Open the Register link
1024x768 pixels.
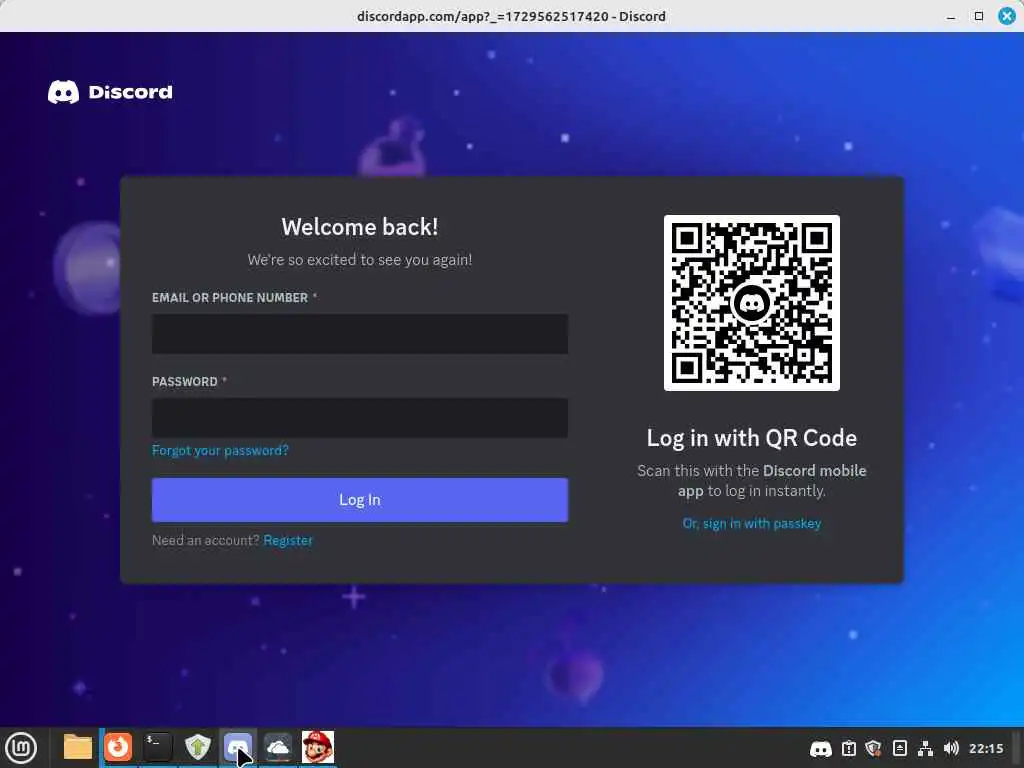click(x=288, y=540)
